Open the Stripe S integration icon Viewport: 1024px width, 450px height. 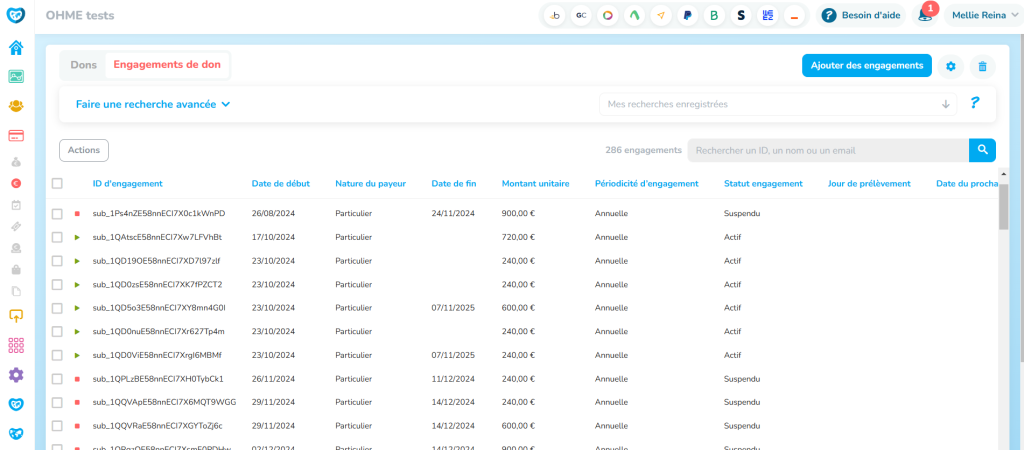point(741,16)
